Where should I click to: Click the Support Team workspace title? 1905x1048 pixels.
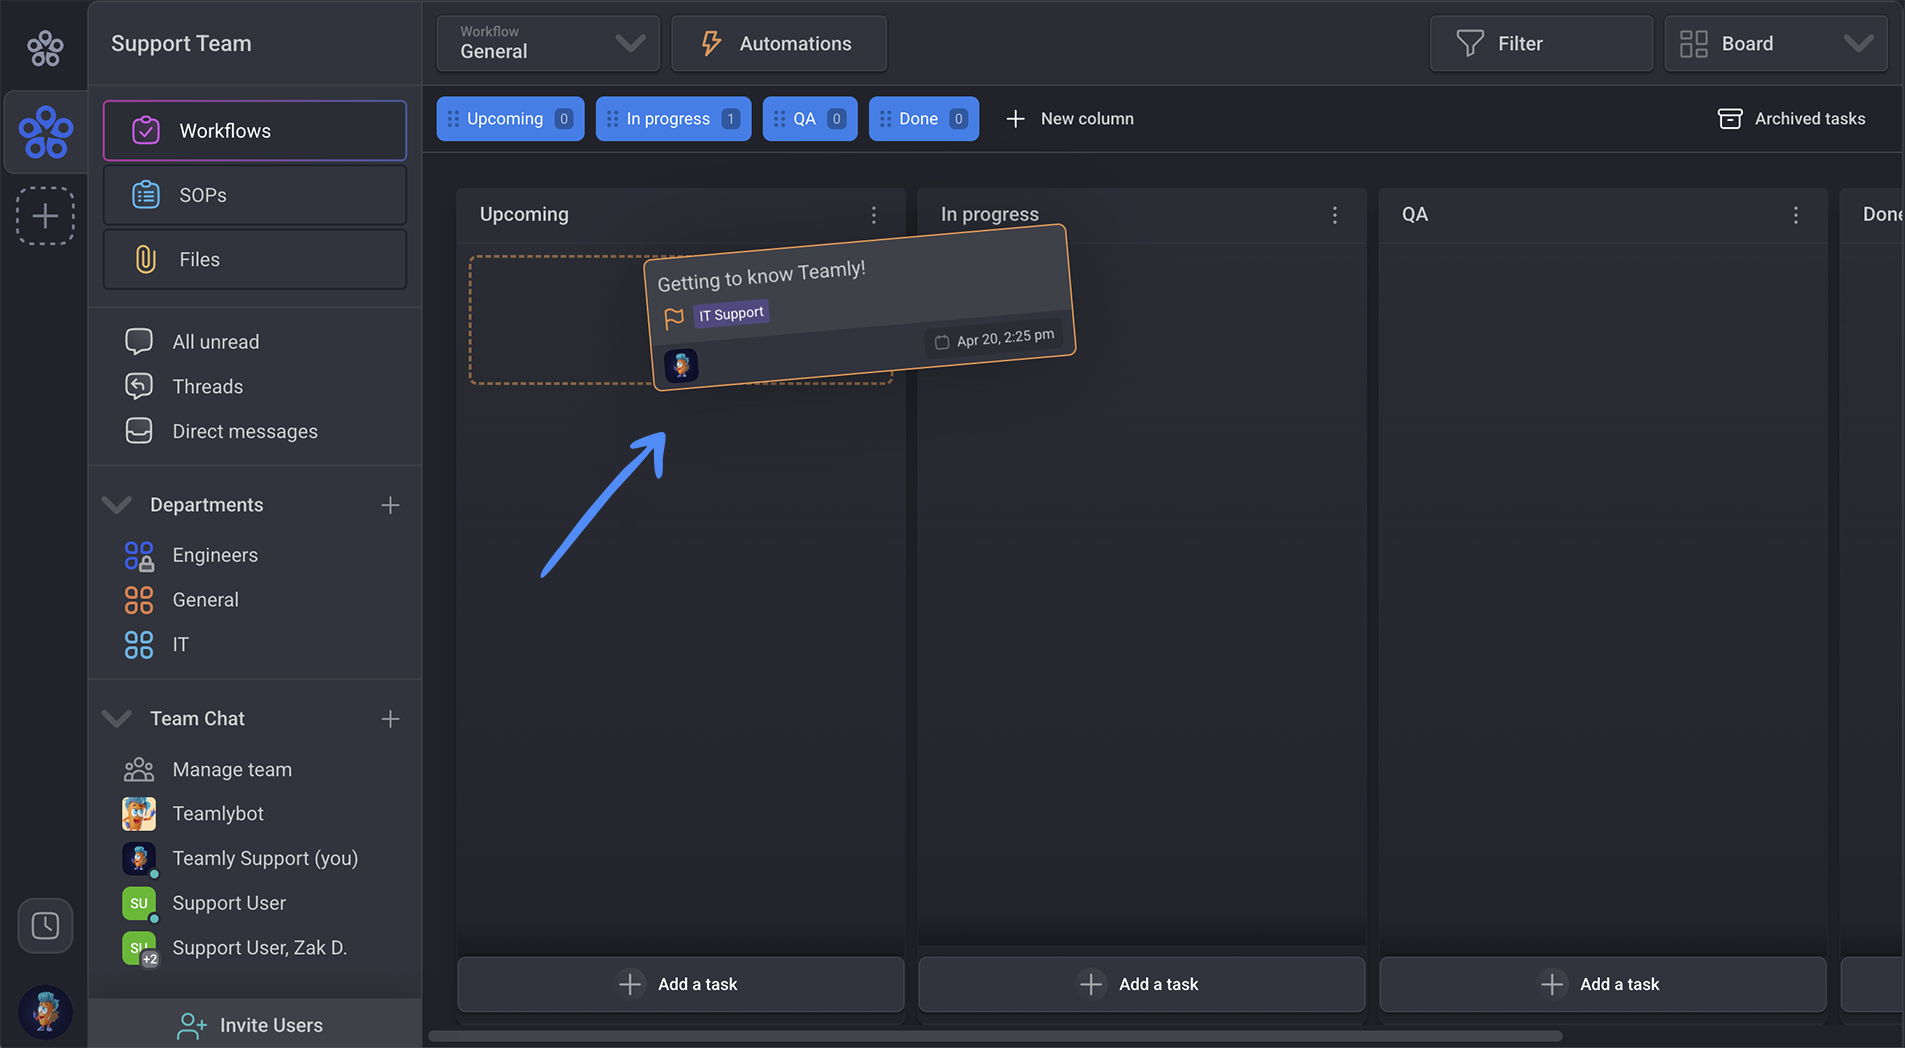(181, 43)
